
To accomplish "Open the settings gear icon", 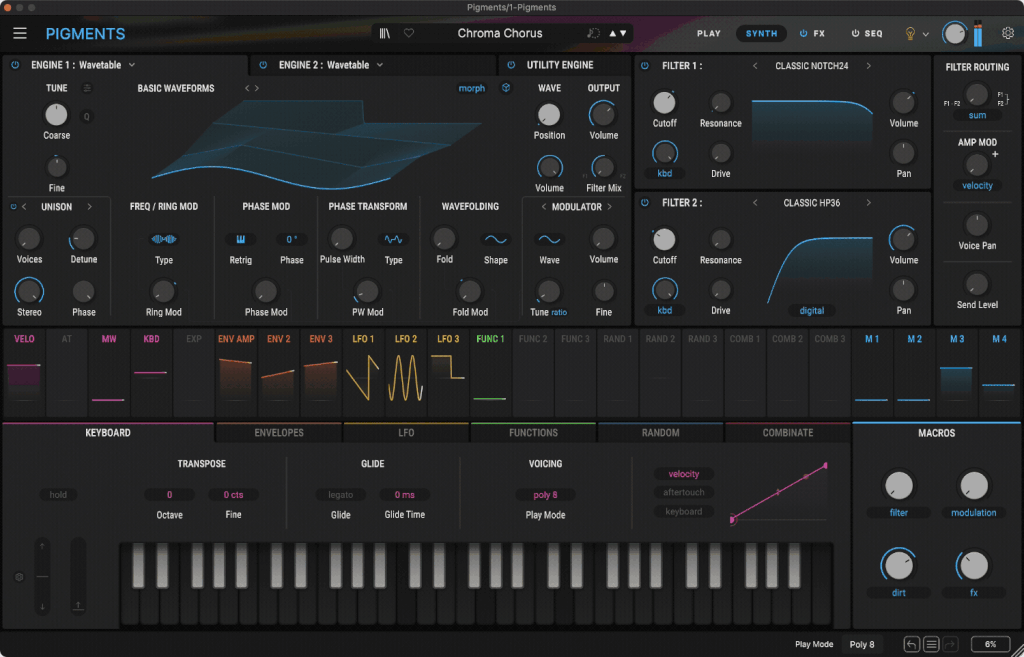I will point(1008,33).
